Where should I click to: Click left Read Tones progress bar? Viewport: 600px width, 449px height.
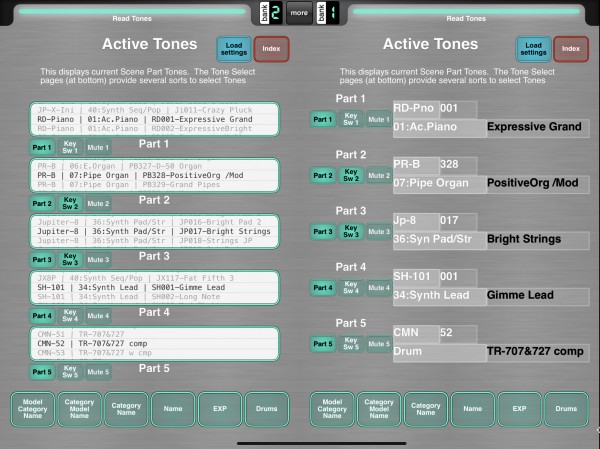click(132, 11)
